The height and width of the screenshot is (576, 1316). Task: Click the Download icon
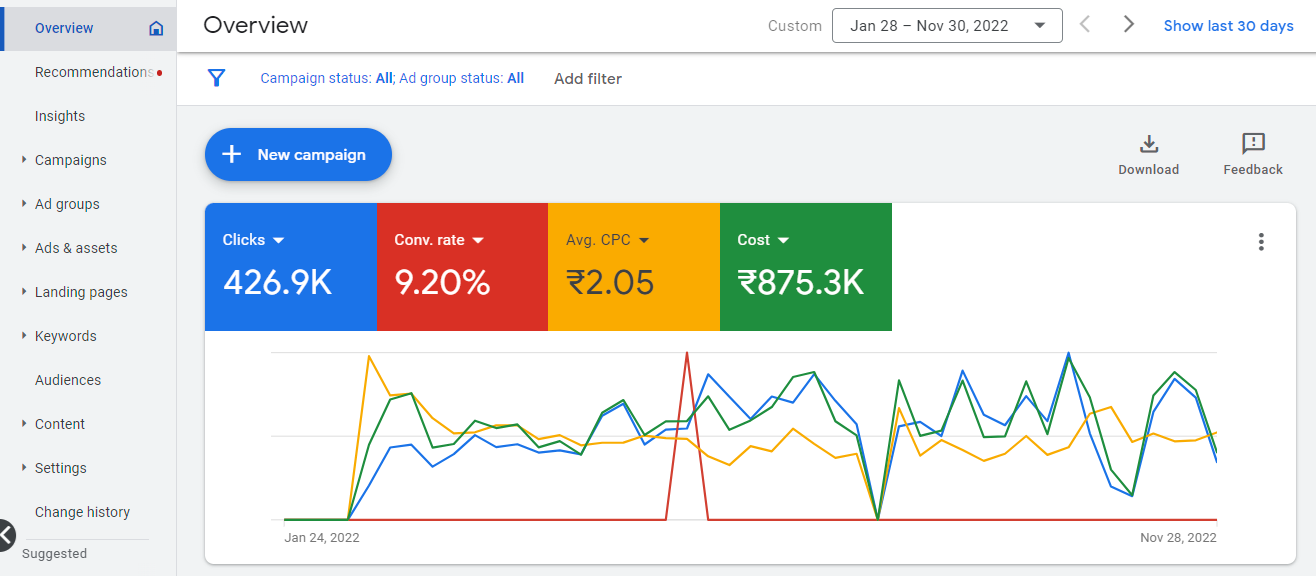(1148, 144)
